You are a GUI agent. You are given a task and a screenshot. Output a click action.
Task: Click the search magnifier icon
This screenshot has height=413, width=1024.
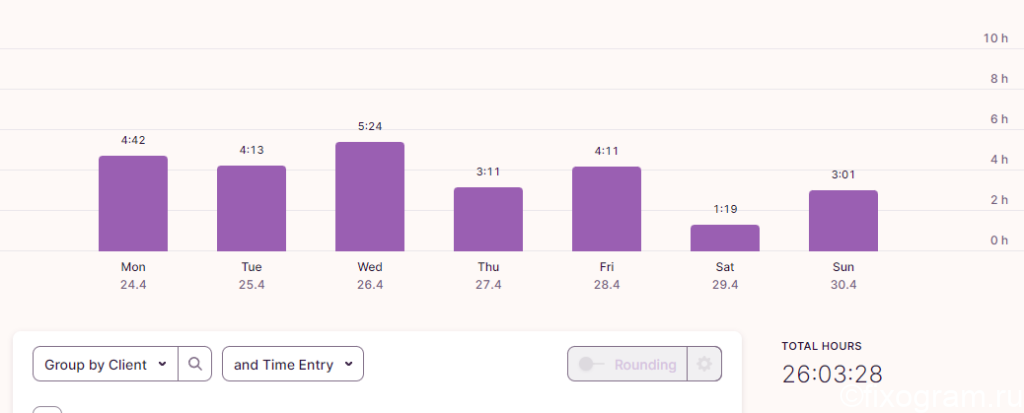click(195, 364)
